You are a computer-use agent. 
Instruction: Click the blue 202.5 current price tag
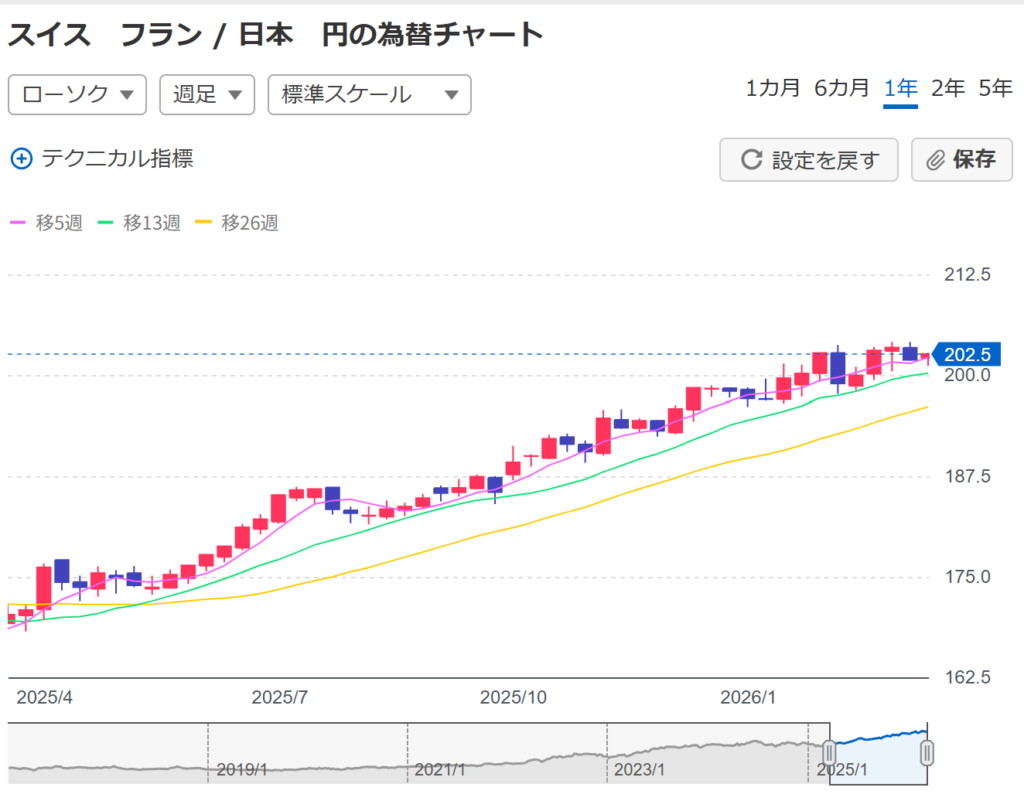coord(966,354)
